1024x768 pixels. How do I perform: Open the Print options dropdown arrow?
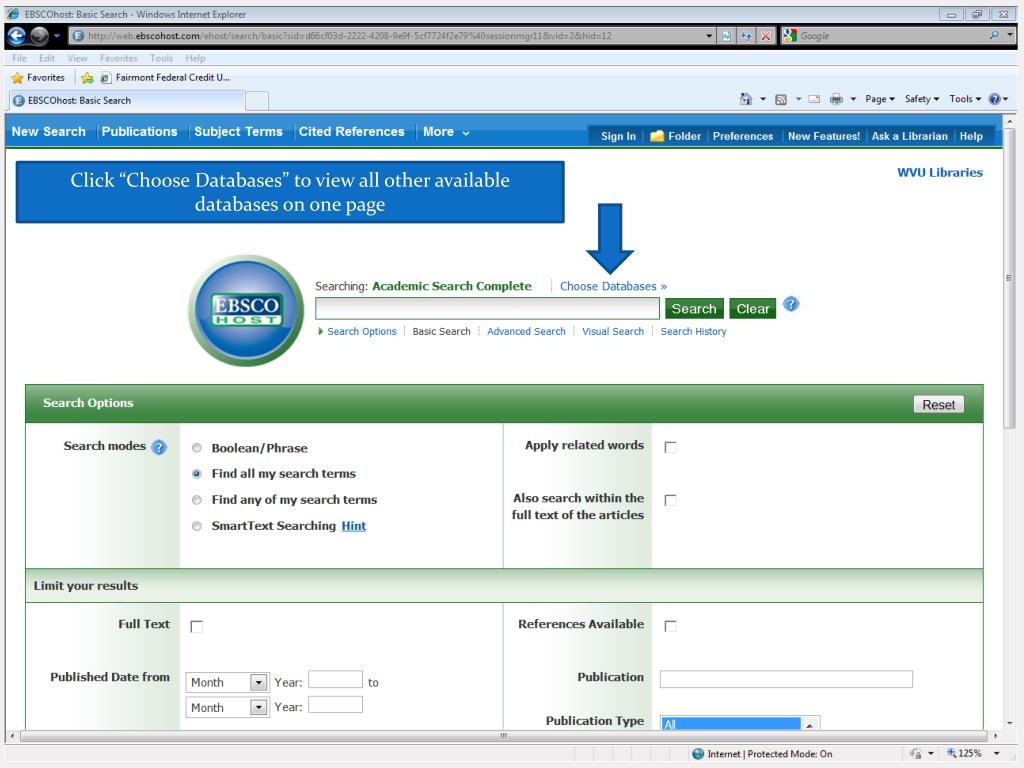click(x=853, y=99)
